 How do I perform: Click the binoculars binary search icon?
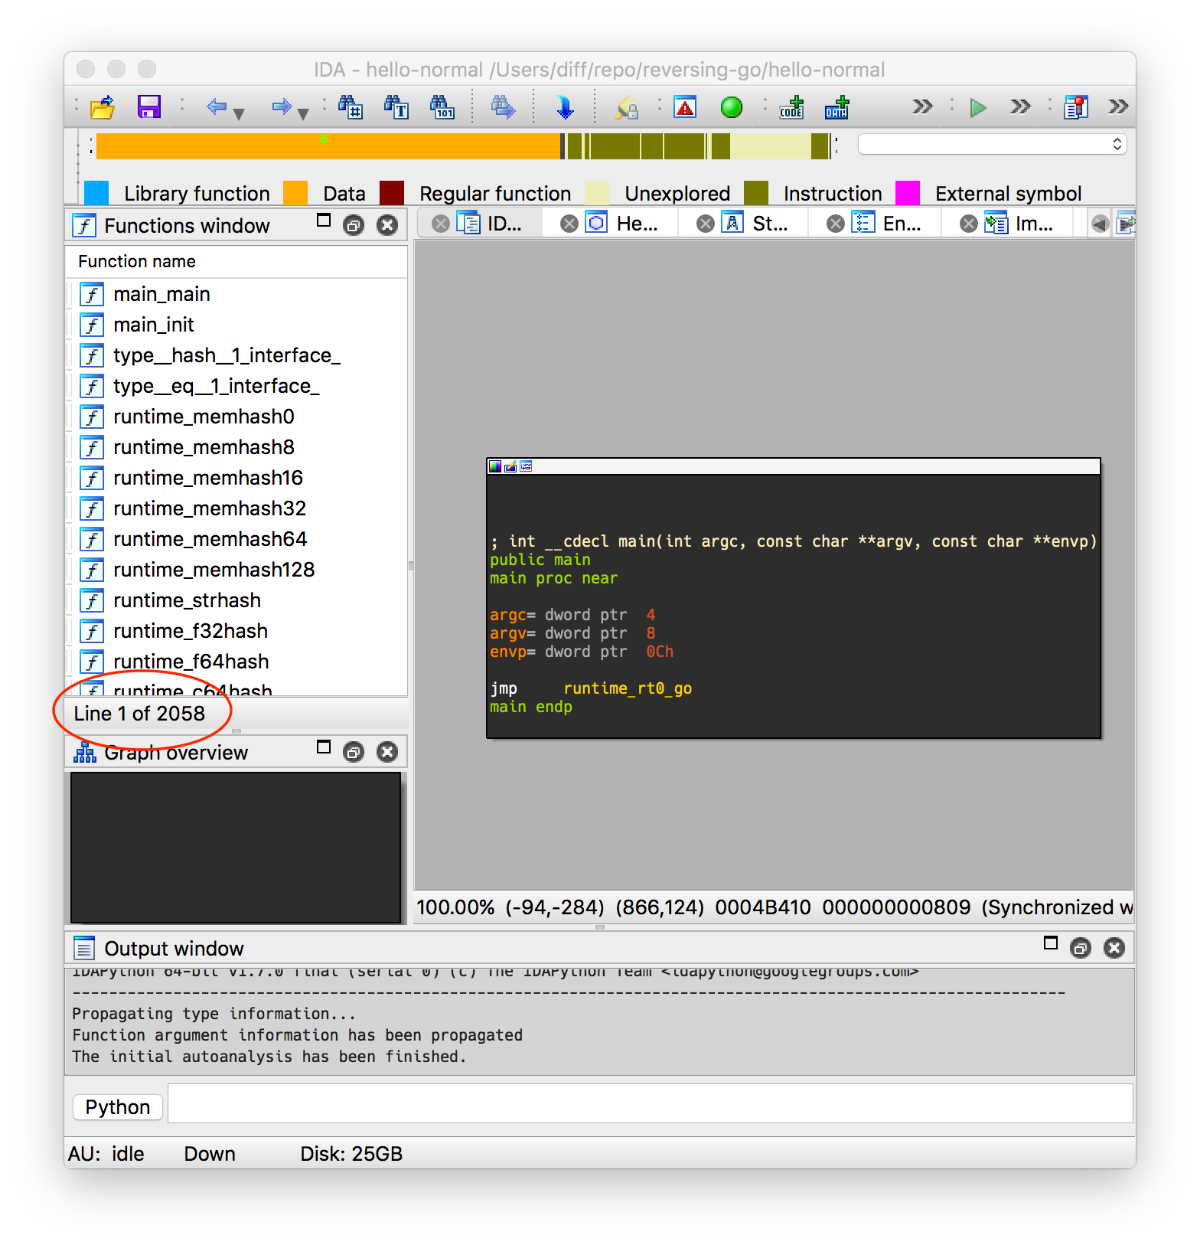442,107
